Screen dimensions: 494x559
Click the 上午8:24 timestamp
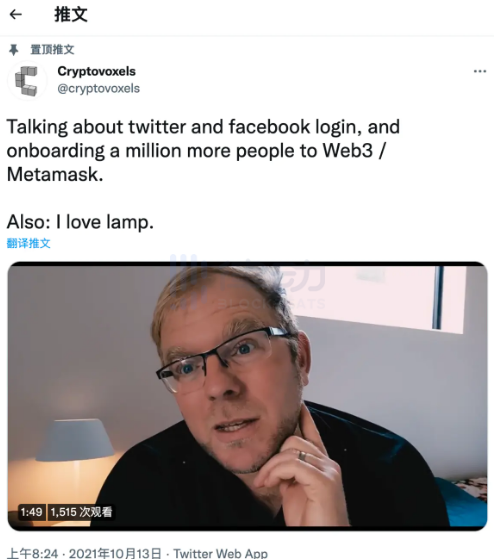[x=32, y=554]
